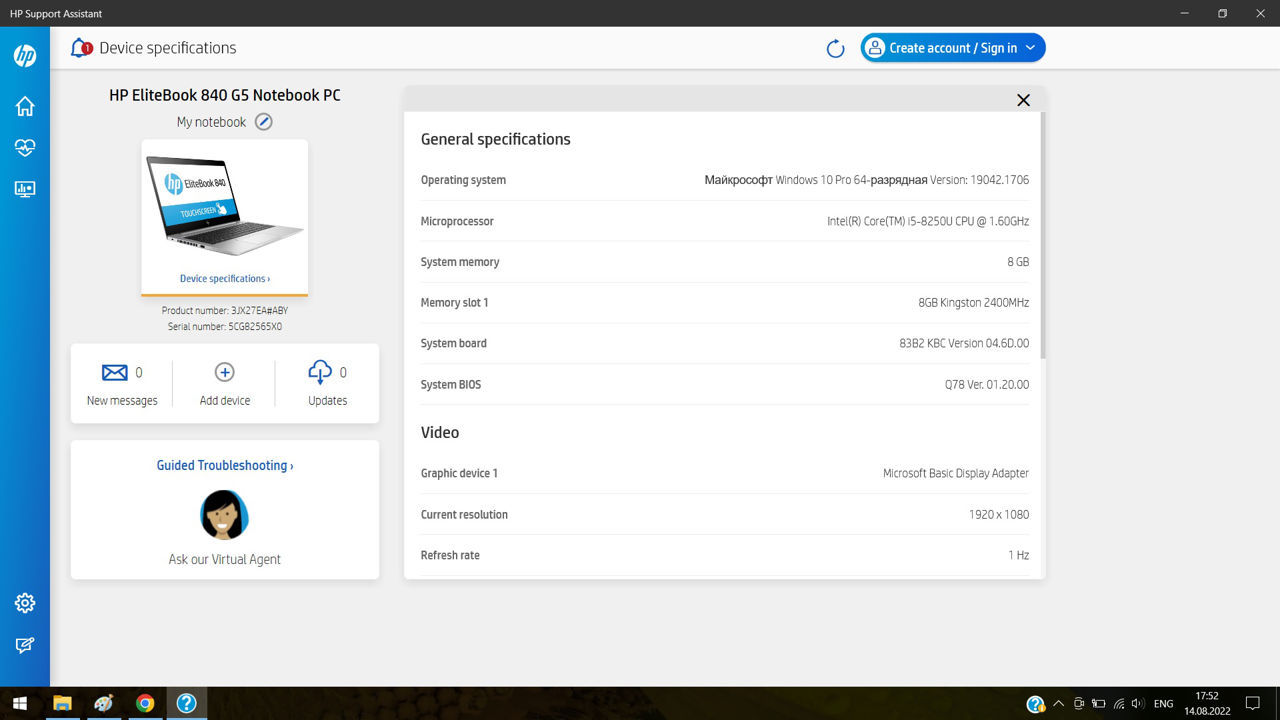Open the device health heart icon
The width and height of the screenshot is (1280, 720).
[x=25, y=148]
